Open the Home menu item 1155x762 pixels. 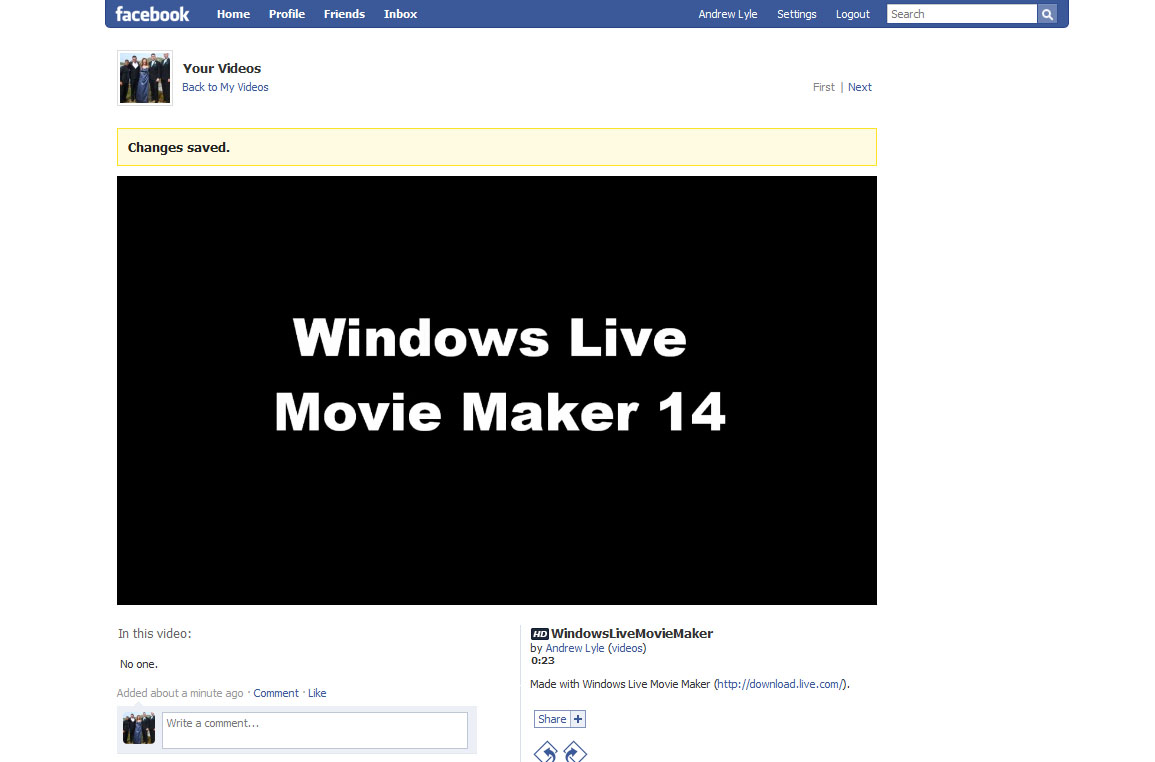click(x=234, y=14)
